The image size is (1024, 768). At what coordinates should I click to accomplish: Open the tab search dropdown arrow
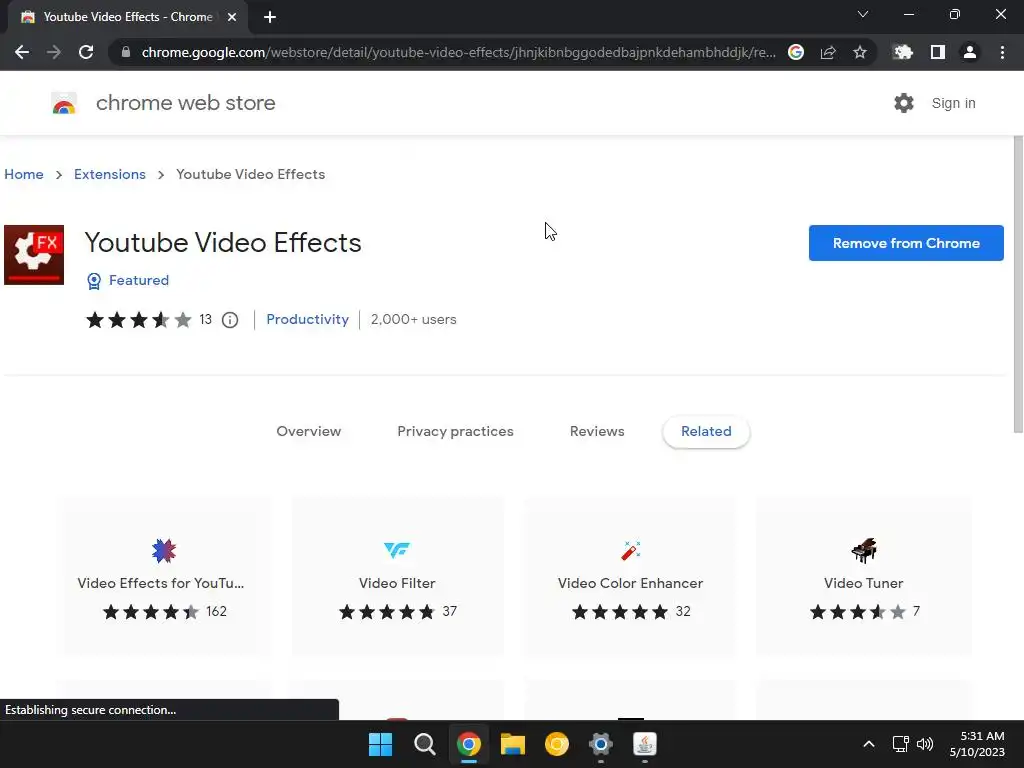coord(863,14)
